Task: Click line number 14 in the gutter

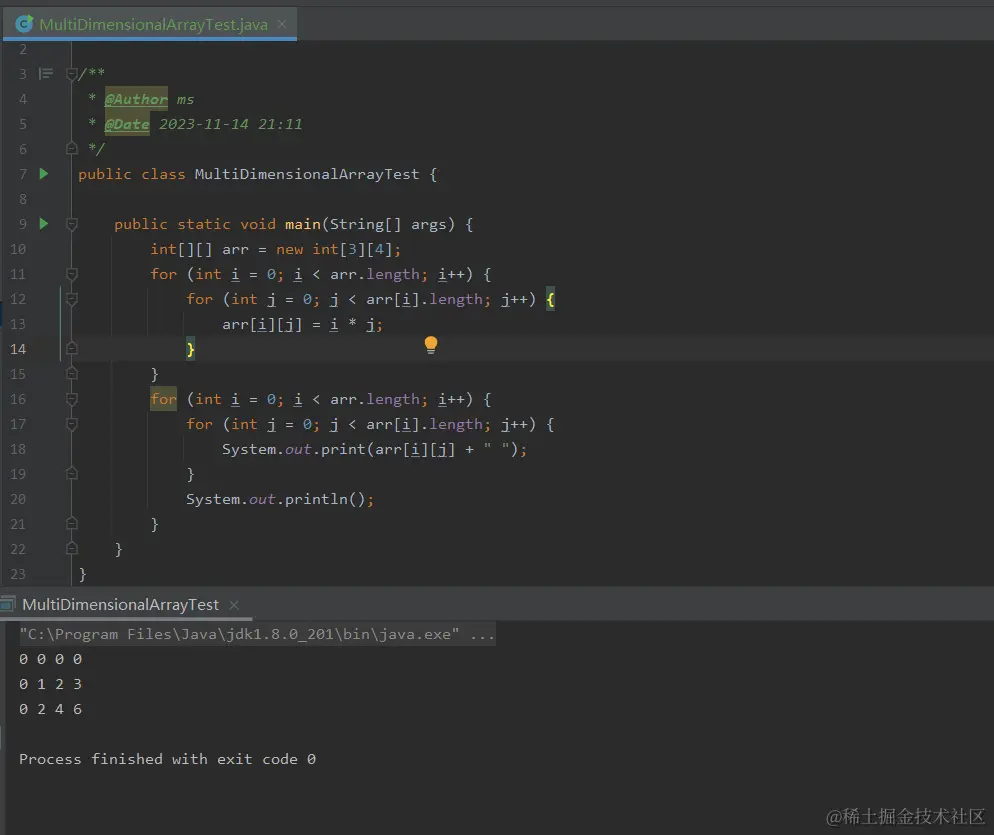Action: [x=18, y=349]
